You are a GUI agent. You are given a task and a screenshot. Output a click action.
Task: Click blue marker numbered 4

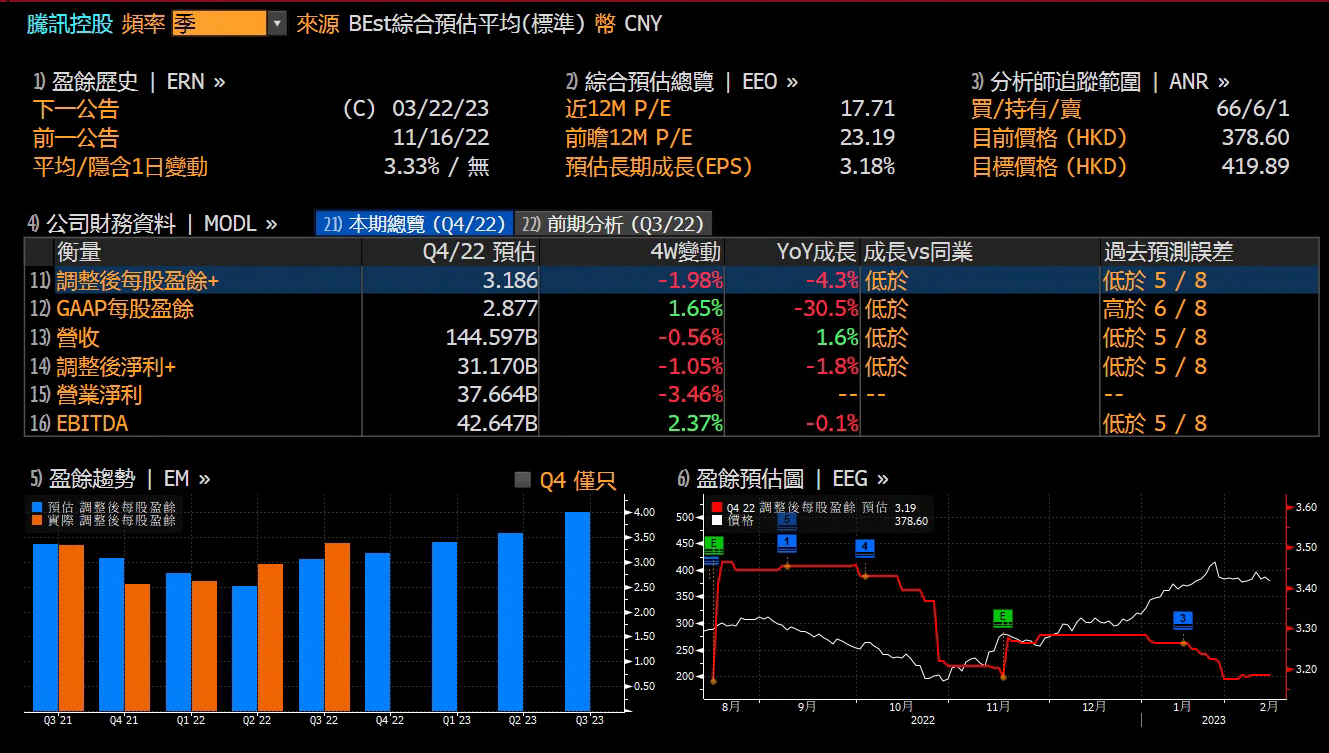pos(865,546)
